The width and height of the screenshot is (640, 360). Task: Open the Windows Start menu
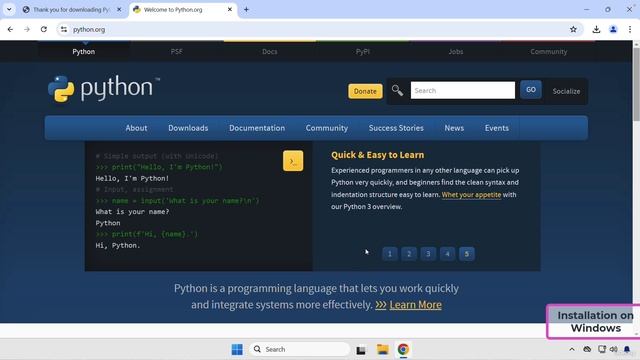(237, 349)
